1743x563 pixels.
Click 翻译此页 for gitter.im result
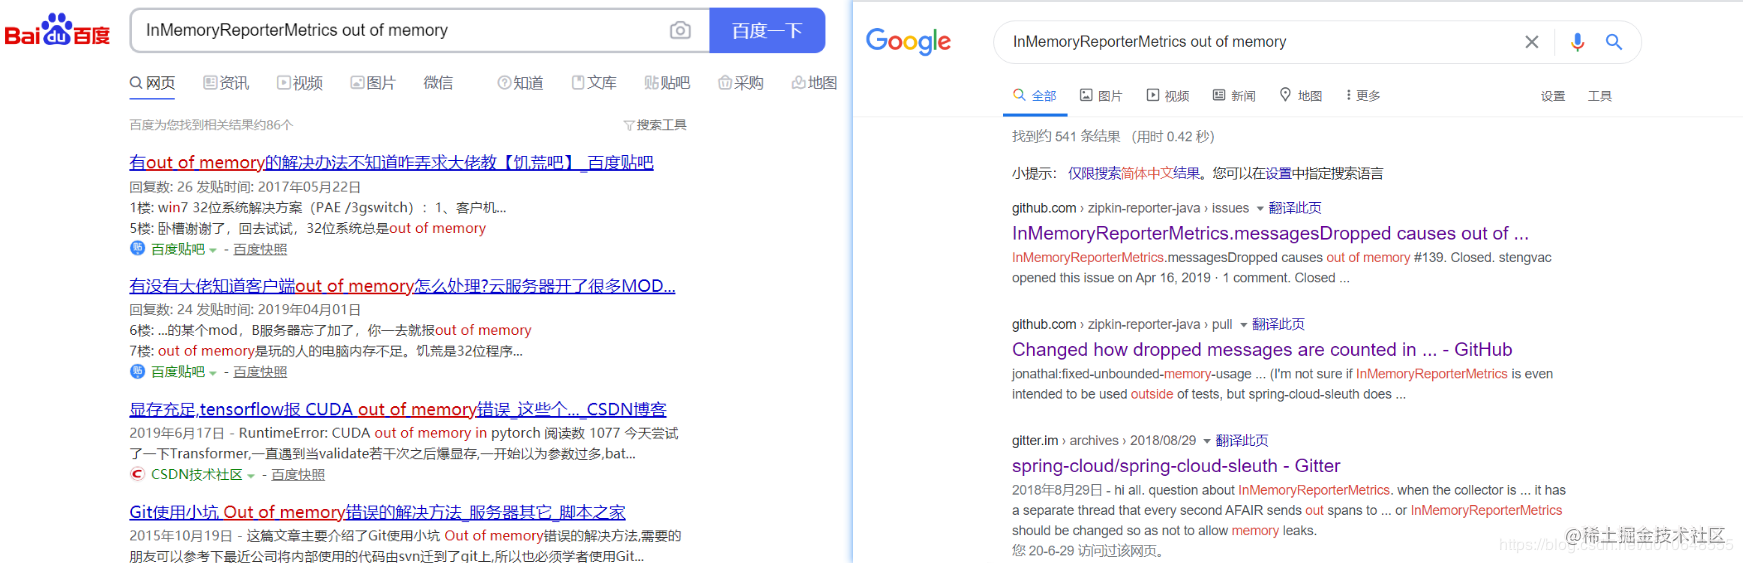tap(1242, 440)
